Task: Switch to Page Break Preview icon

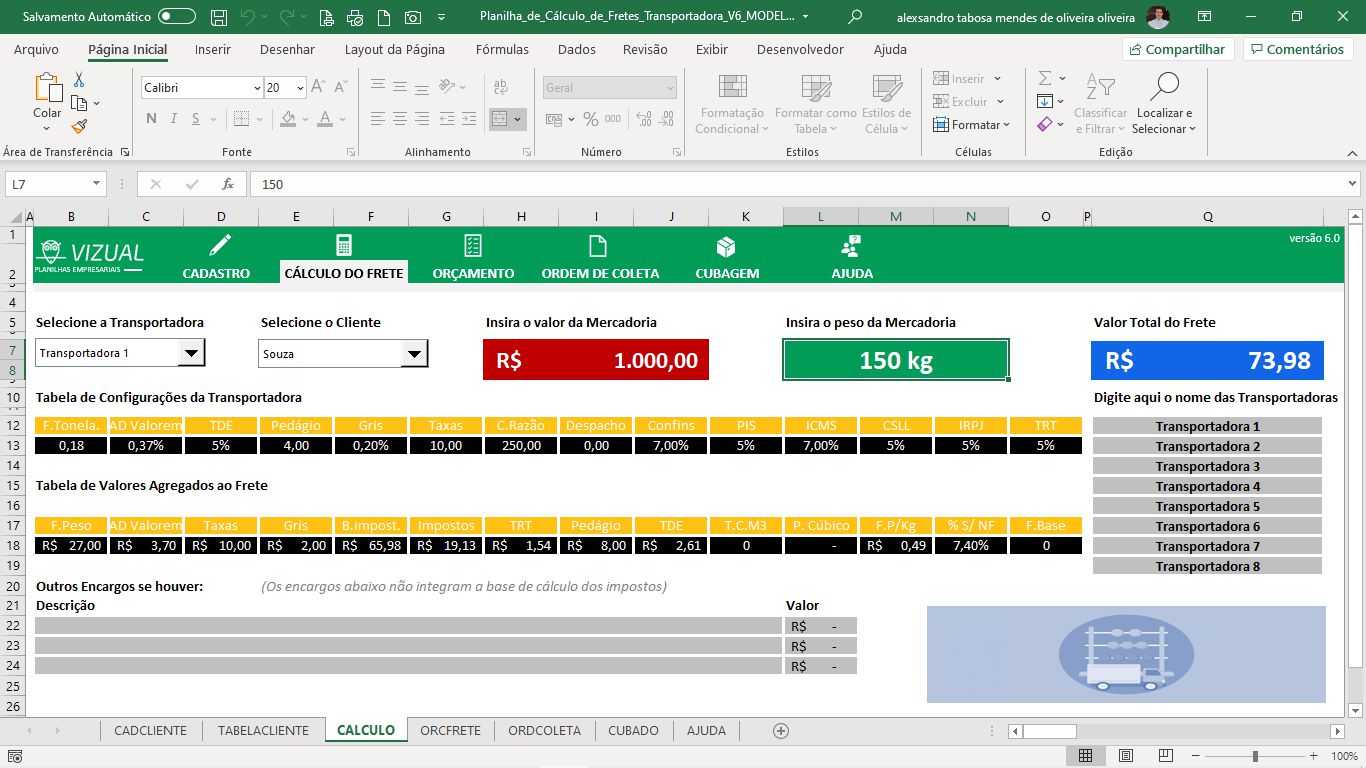Action: pyautogui.click(x=1167, y=756)
